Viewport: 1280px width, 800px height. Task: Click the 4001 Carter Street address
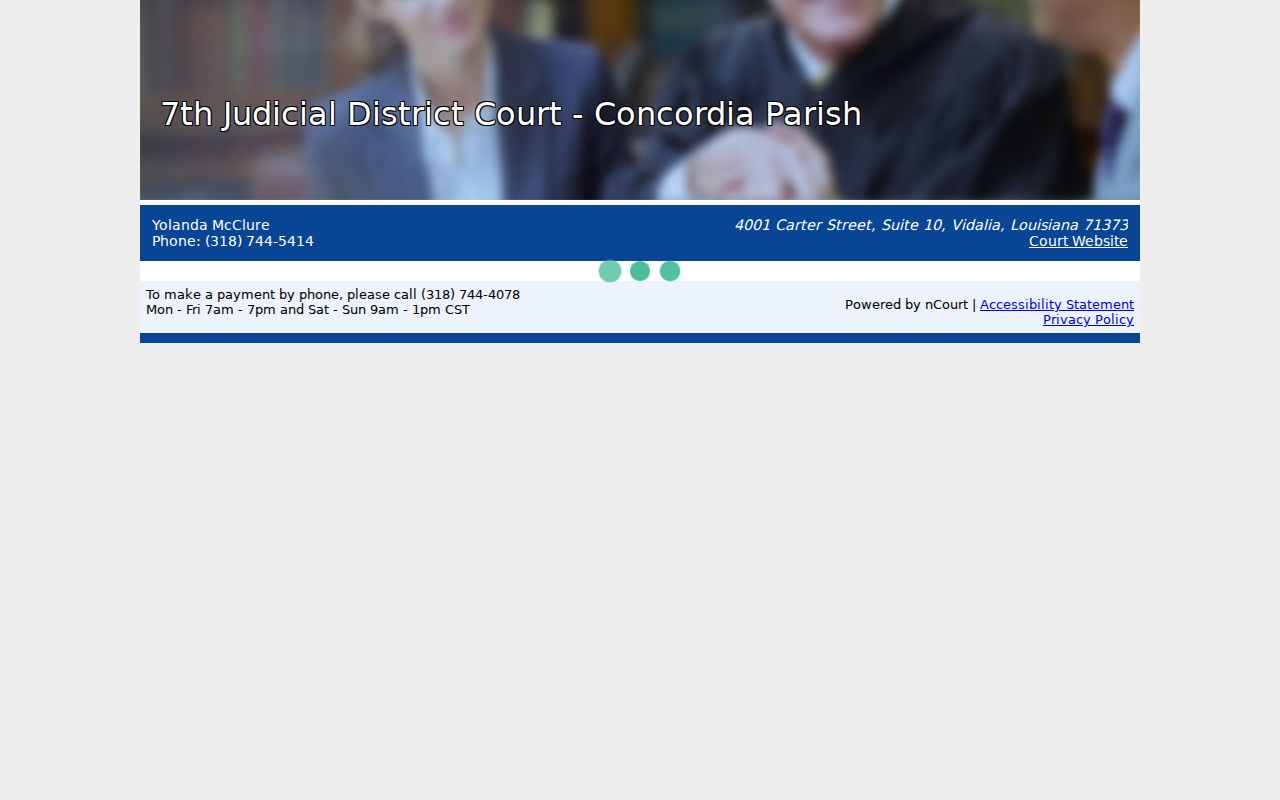click(x=931, y=225)
